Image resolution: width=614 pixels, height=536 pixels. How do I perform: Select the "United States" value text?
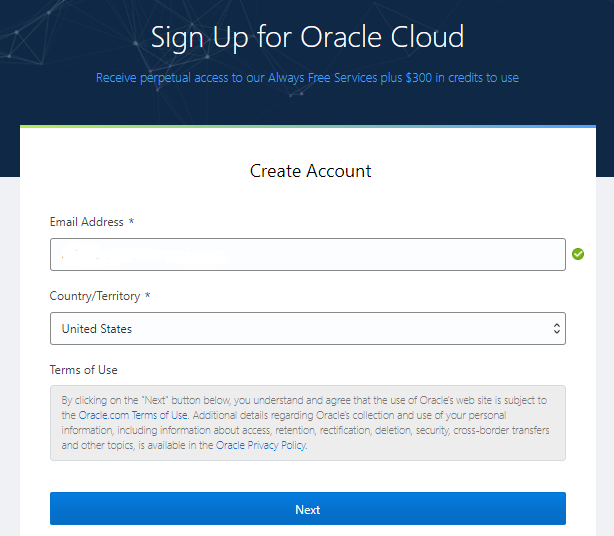pos(97,328)
